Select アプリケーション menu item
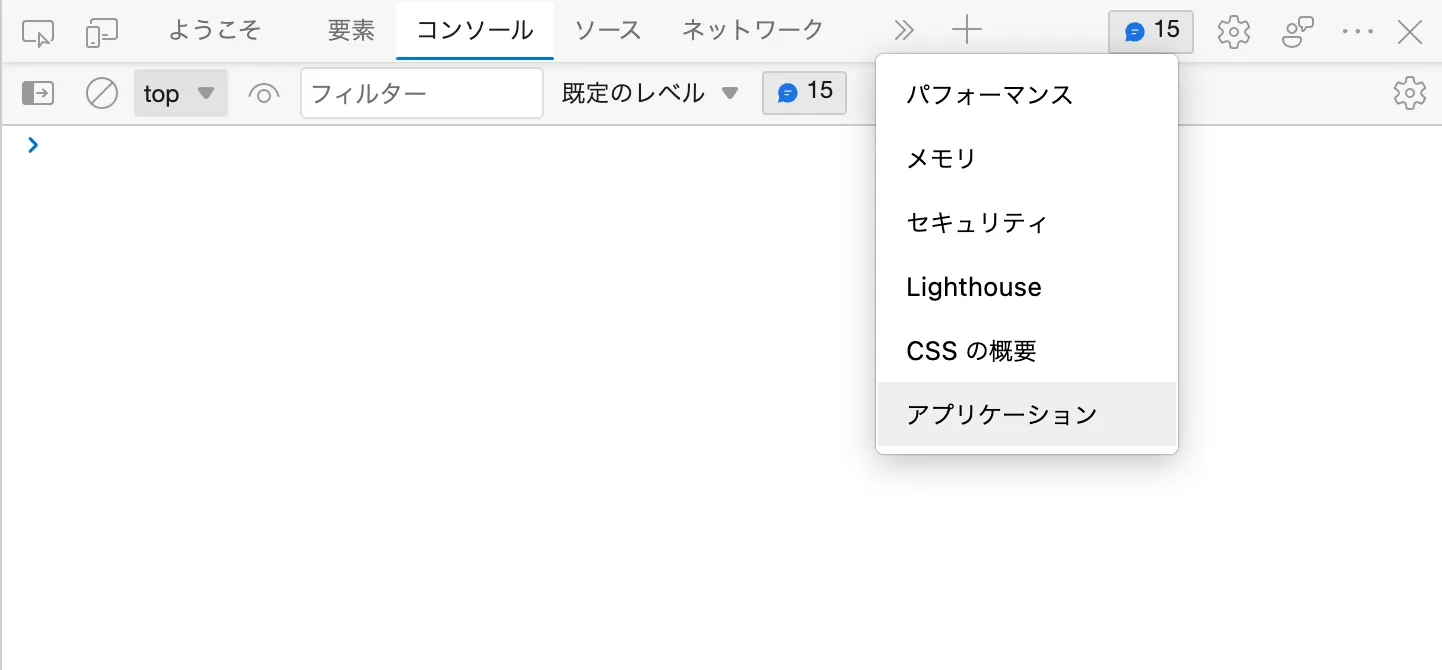 tap(1027, 414)
